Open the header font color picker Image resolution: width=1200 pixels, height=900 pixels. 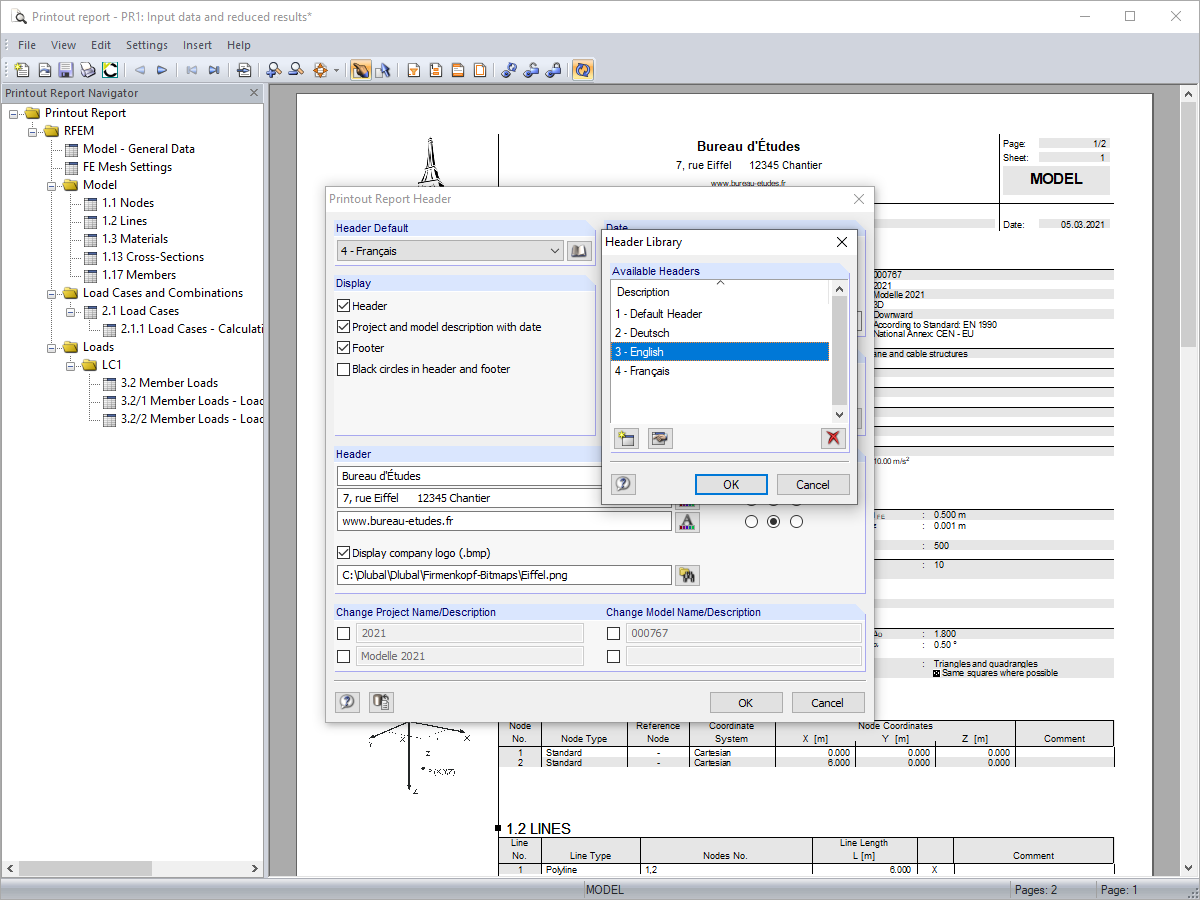pyautogui.click(x=687, y=521)
